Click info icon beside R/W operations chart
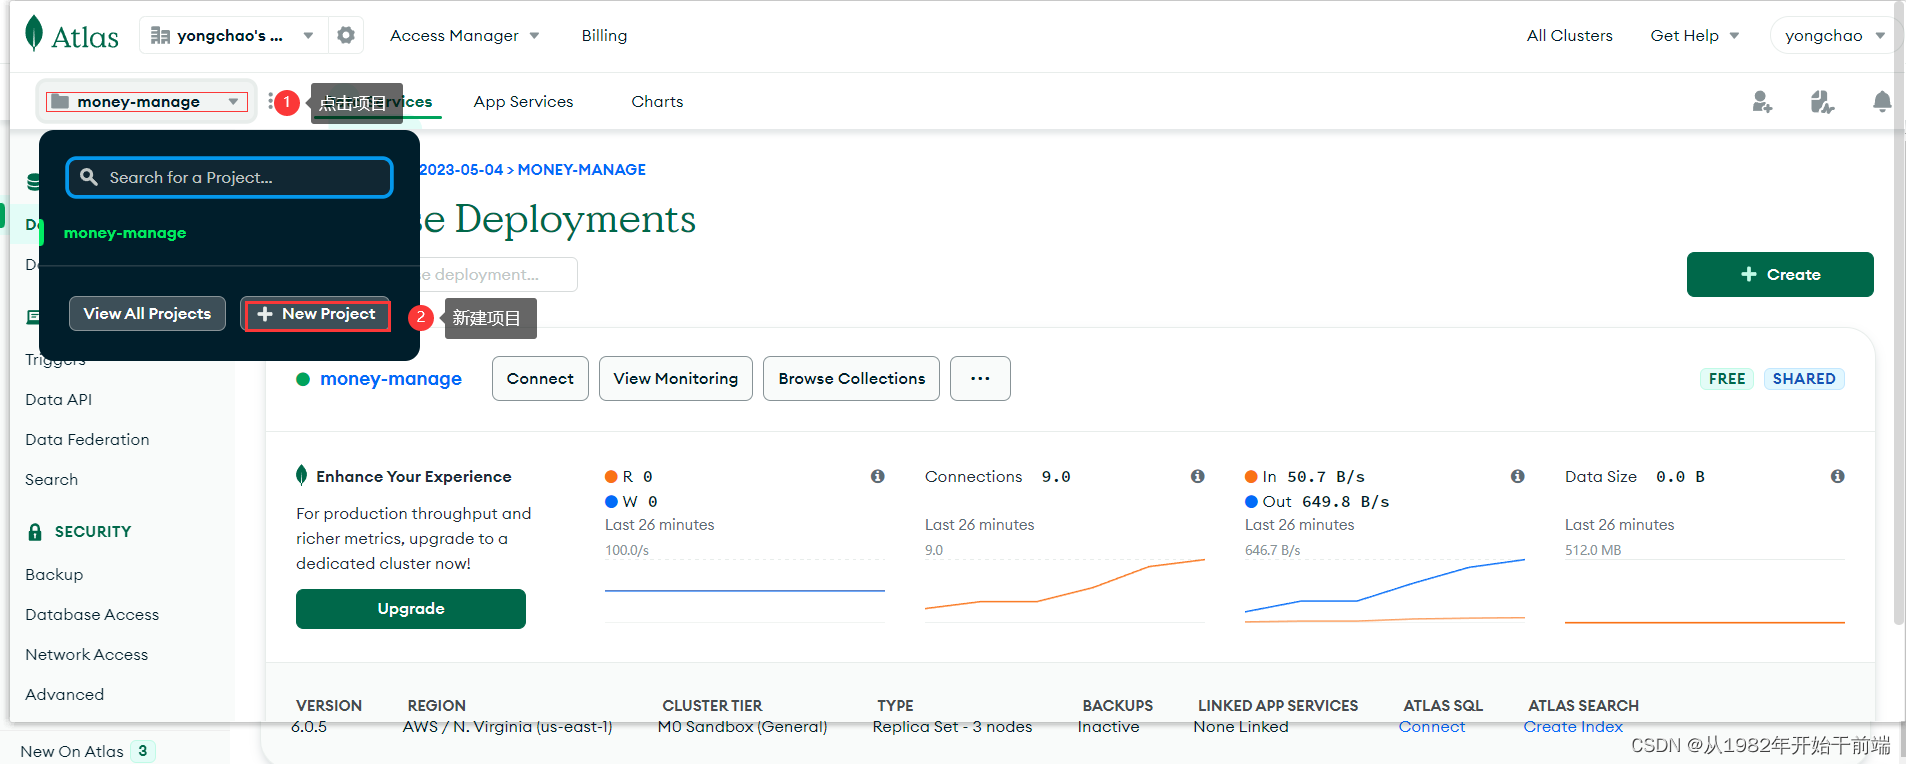The height and width of the screenshot is (764, 1906). pyautogui.click(x=878, y=476)
